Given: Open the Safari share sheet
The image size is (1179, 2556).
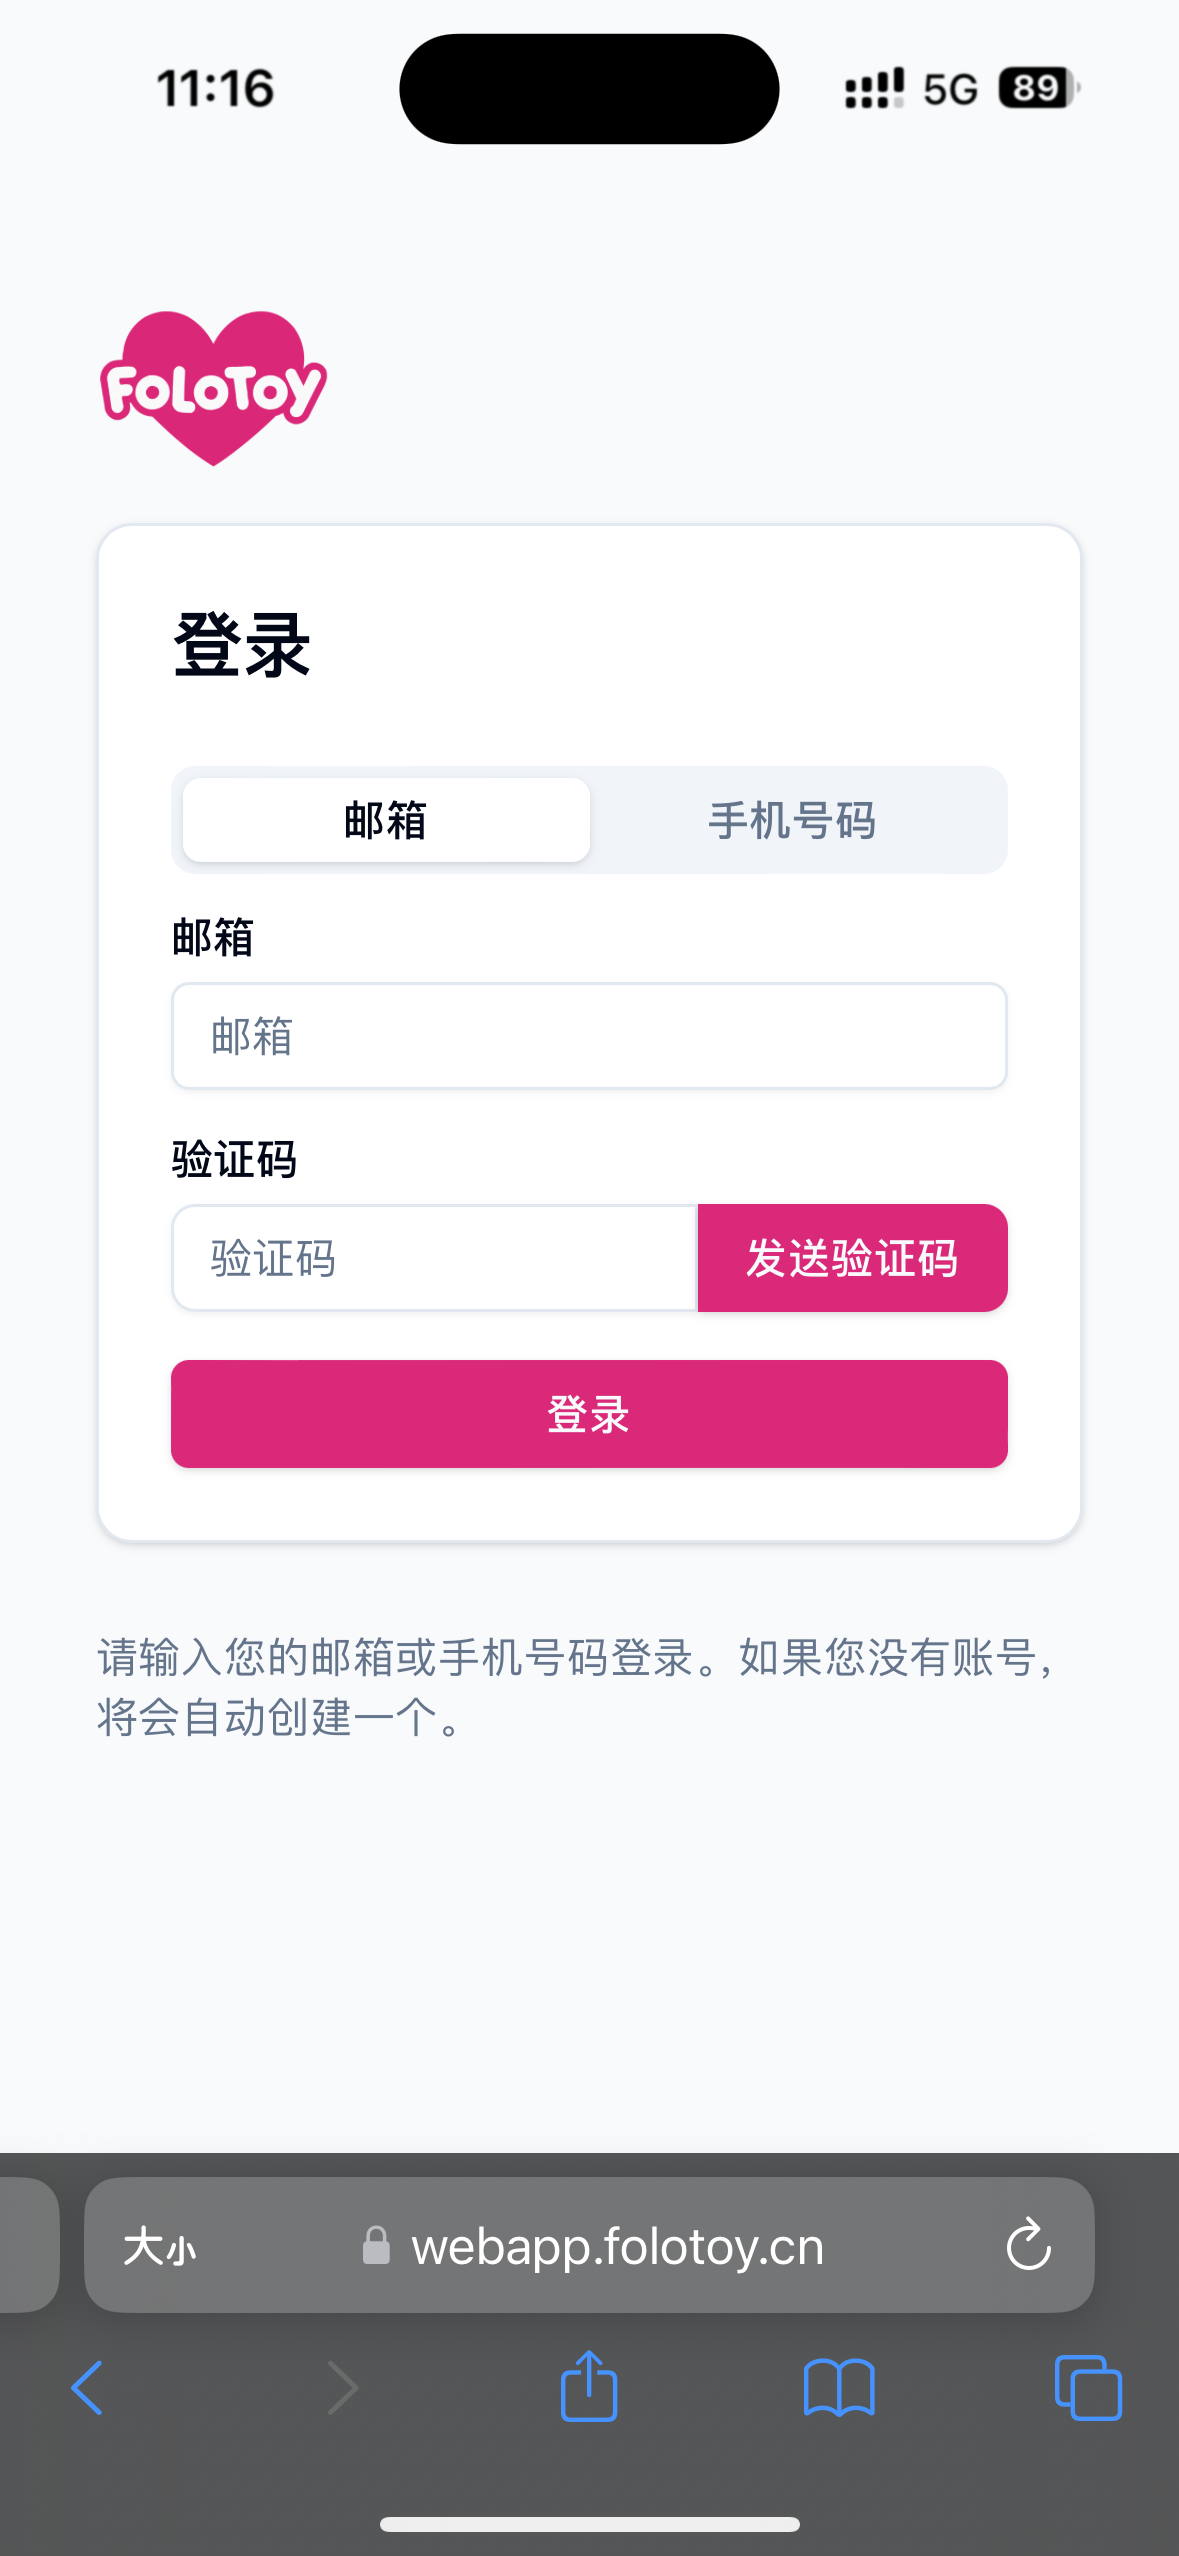Looking at the screenshot, I should click(x=589, y=2386).
